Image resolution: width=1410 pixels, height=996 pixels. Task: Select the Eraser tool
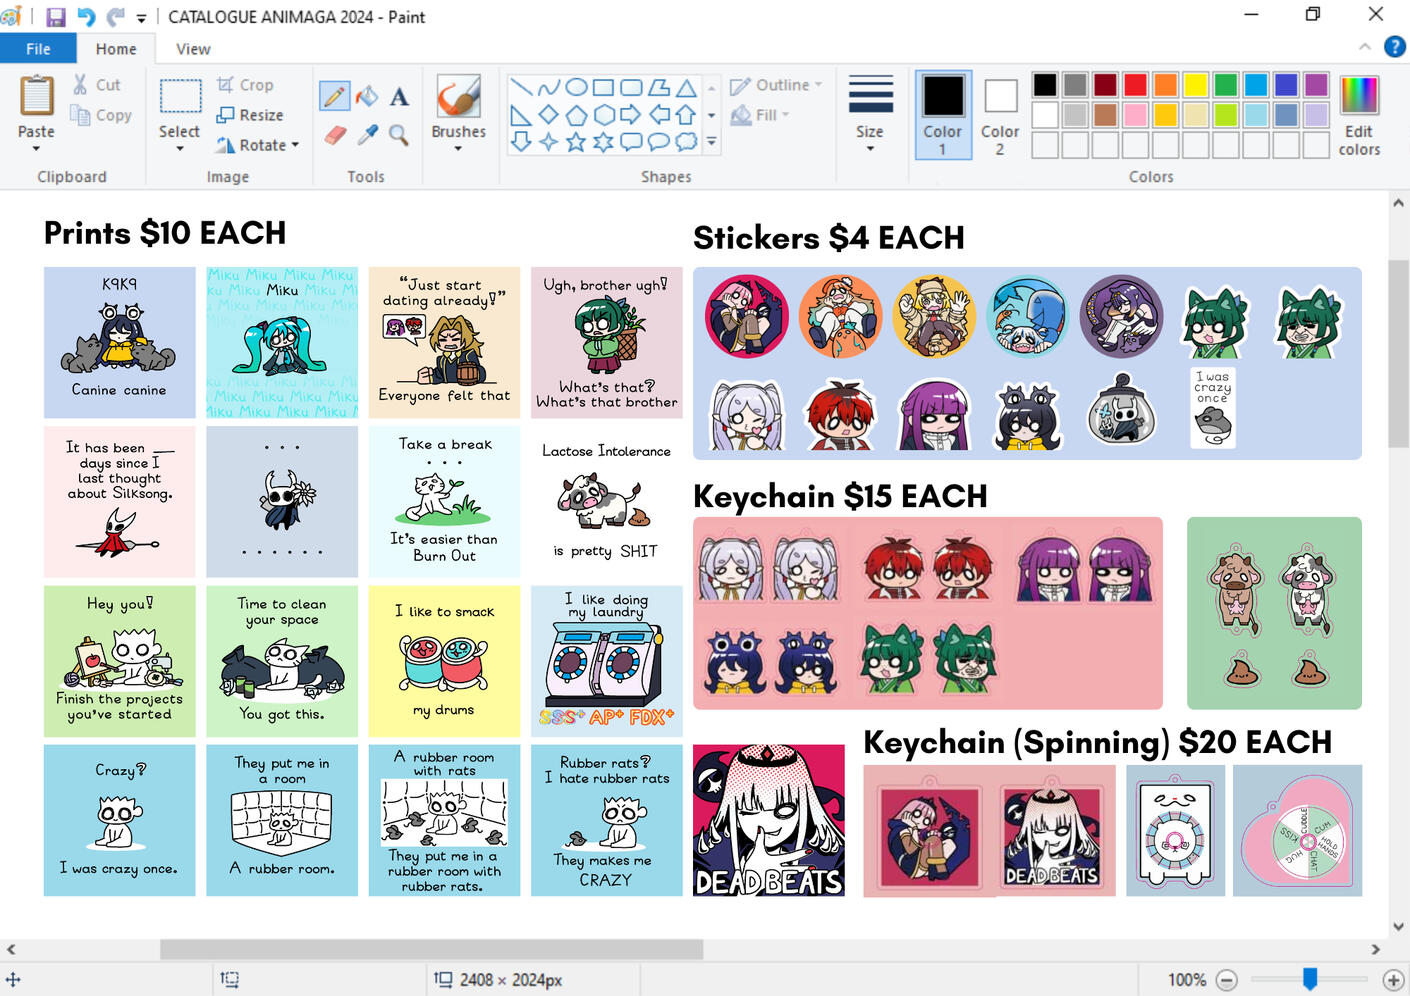tap(335, 134)
